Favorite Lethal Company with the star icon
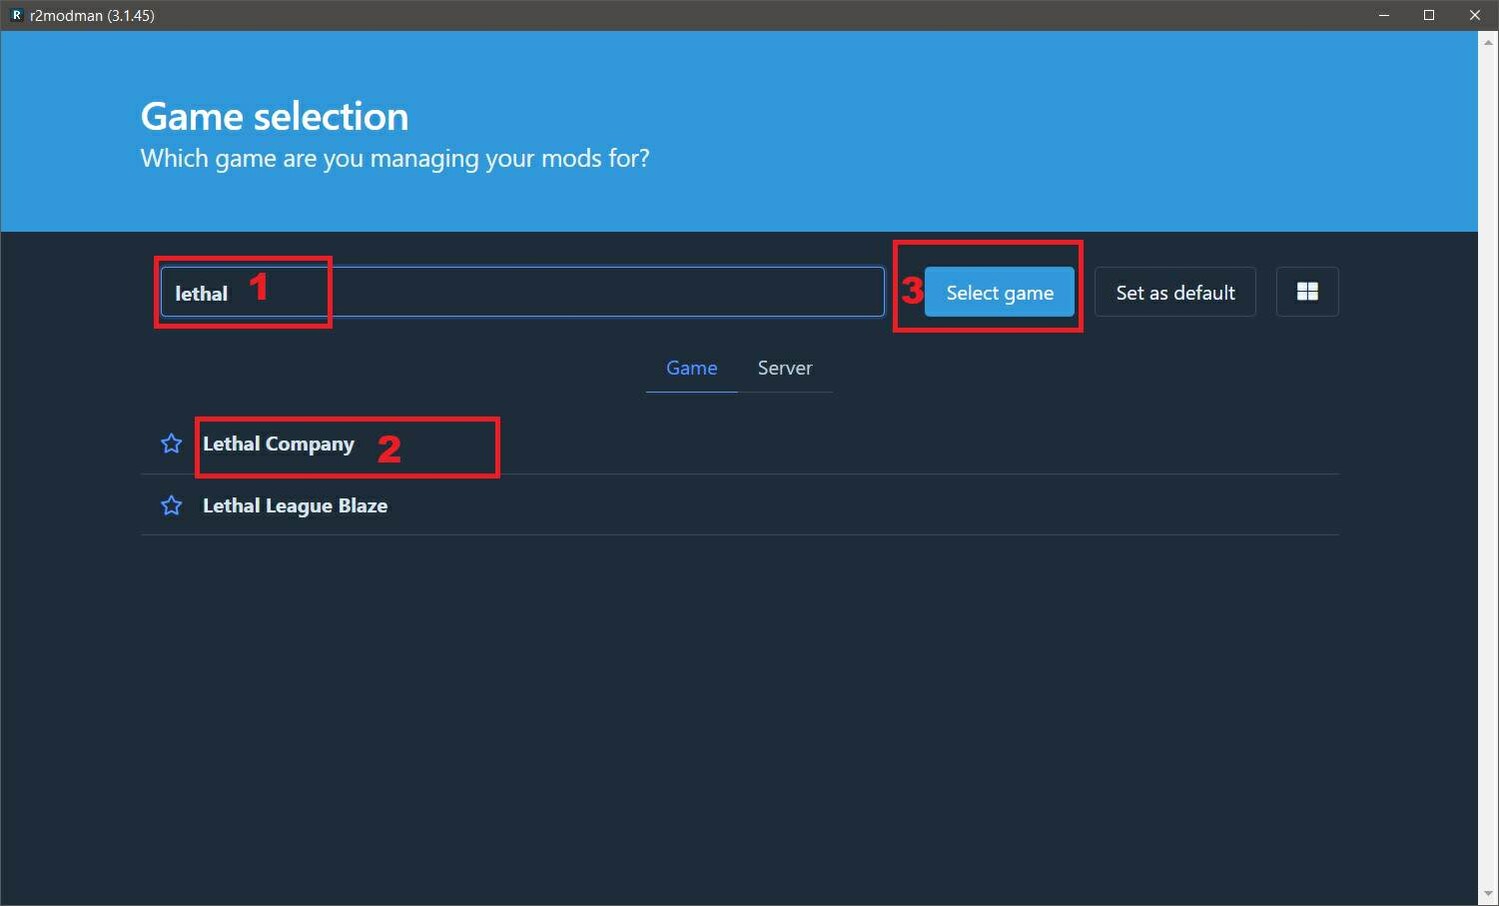Viewport: 1499px width, 906px height. (x=171, y=444)
